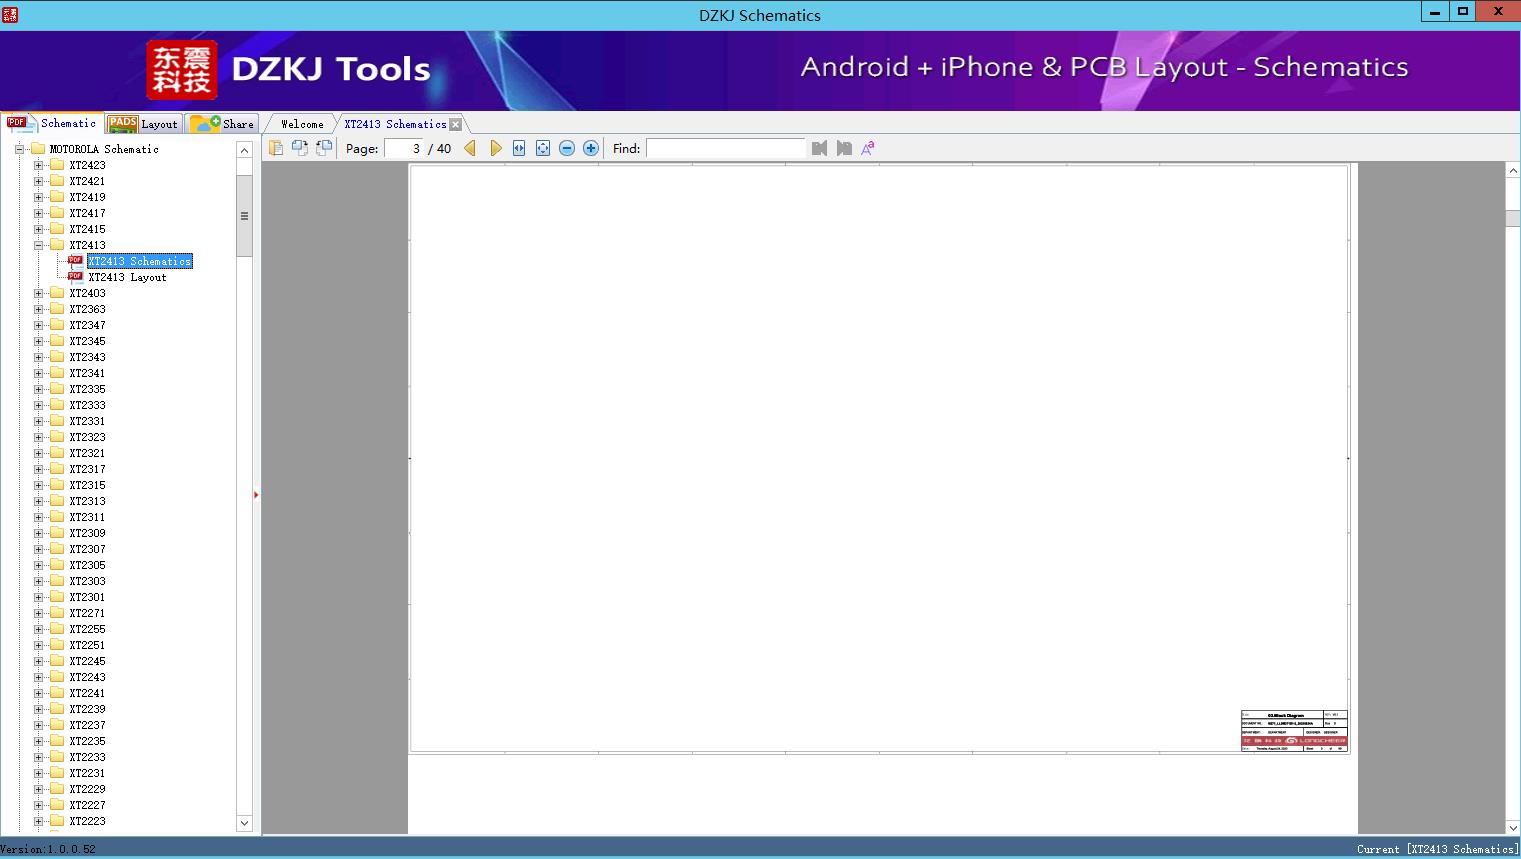The image size is (1521, 859).
Task: Open the Share tab
Action: [x=222, y=124]
